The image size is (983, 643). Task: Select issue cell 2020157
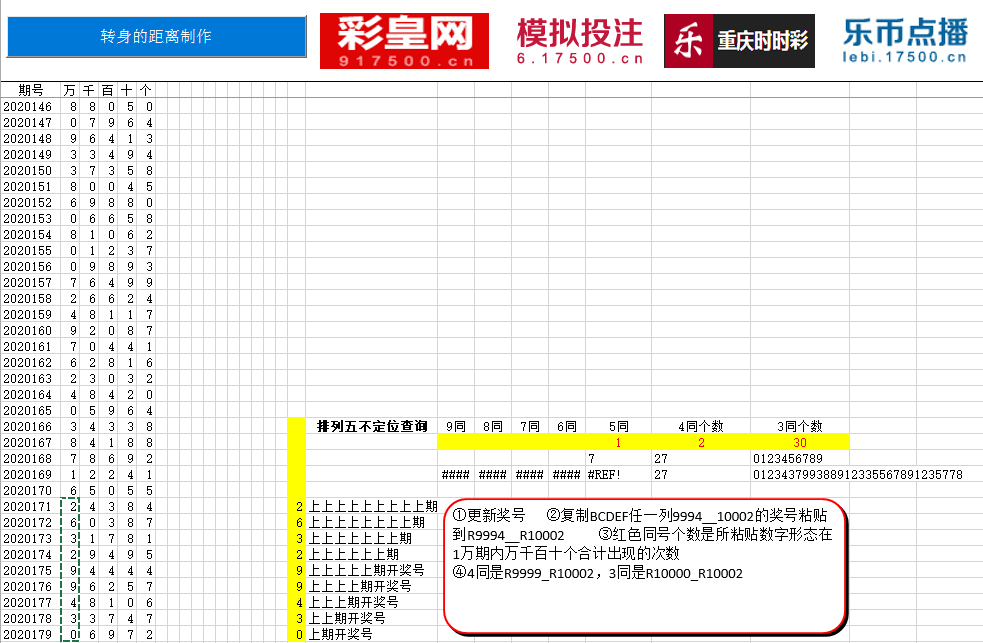click(x=31, y=283)
